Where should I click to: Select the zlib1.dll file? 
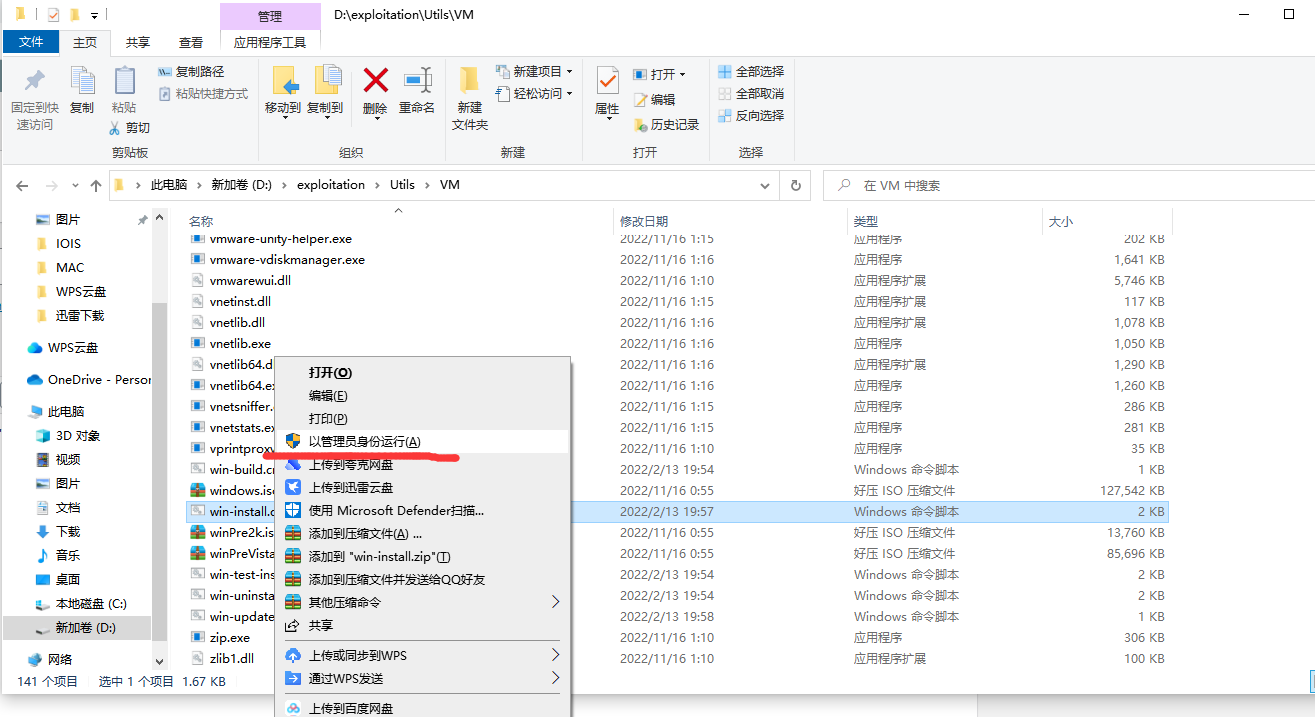coord(222,658)
